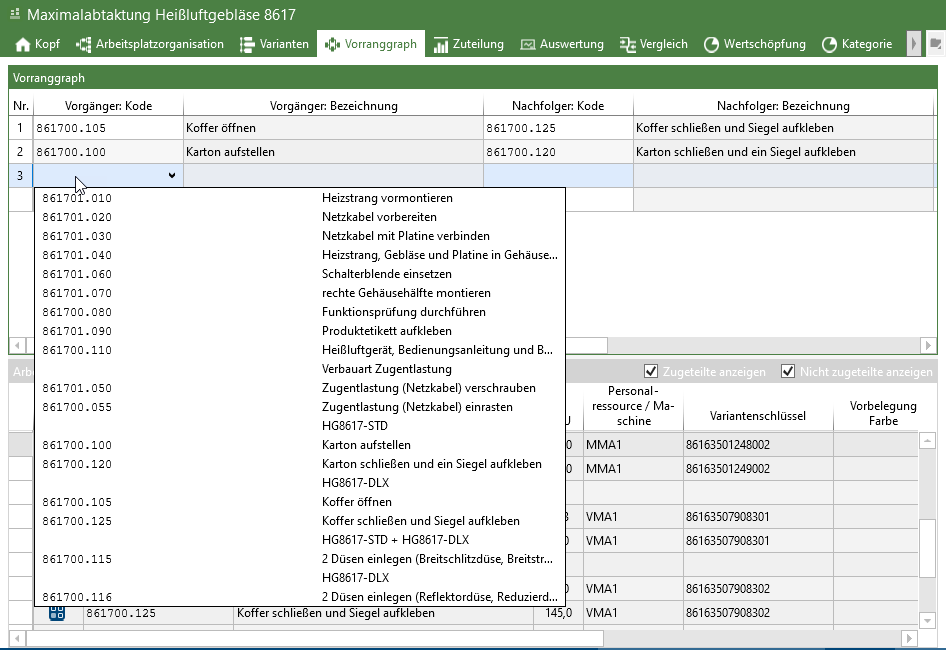The image size is (946, 650).
Task: Toggle the Zugeteilte anzeigen checkbox
Action: (x=650, y=371)
